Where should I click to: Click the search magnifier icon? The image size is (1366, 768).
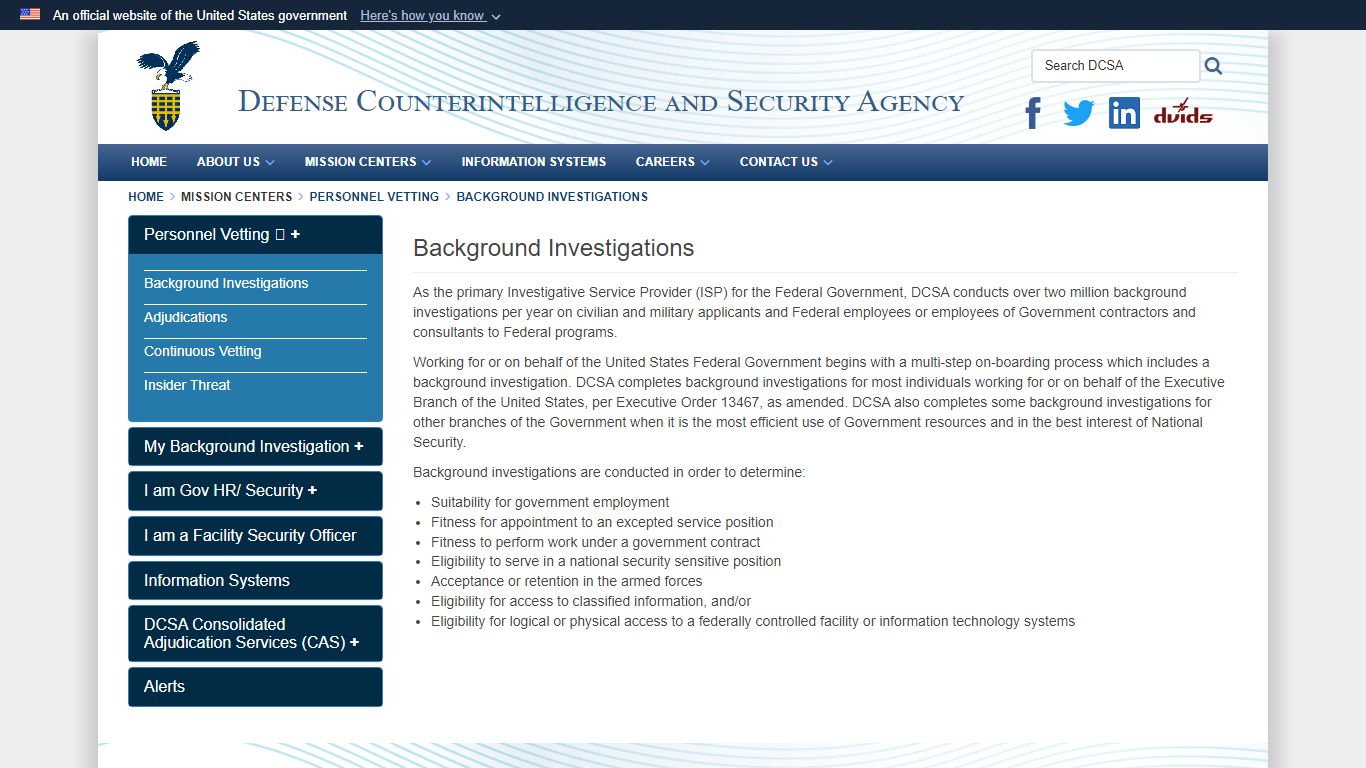1213,66
